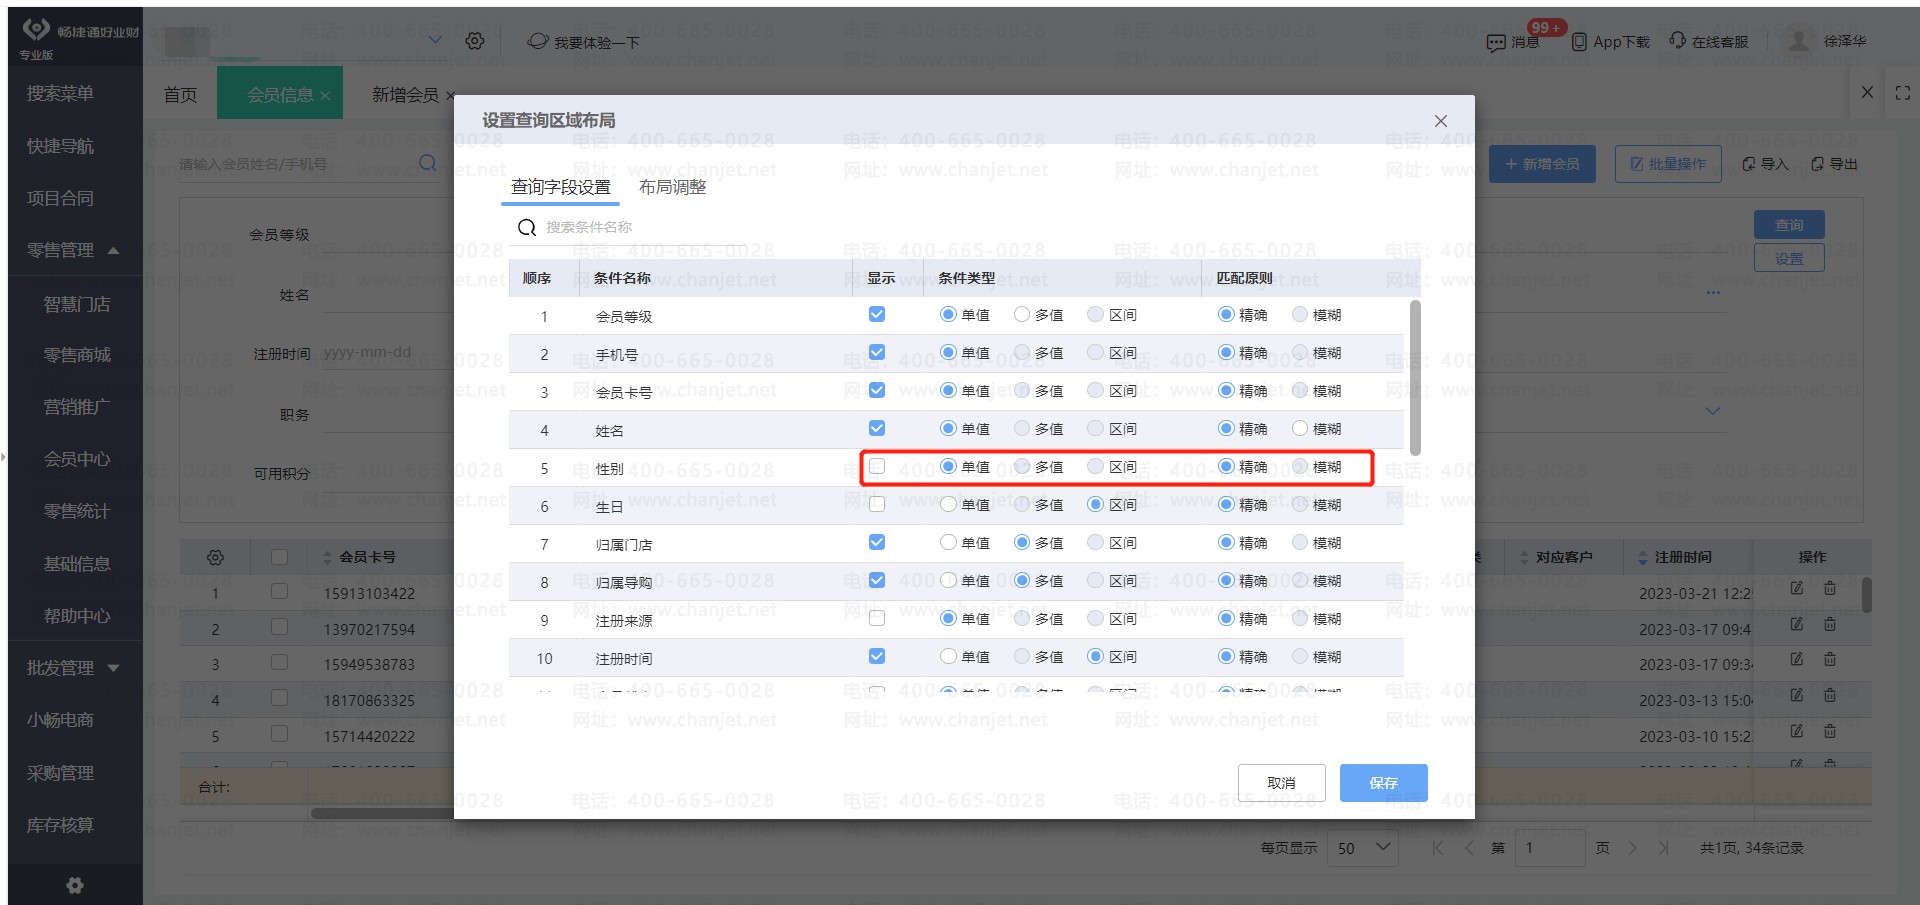Click the App下载 phone icon
Viewport: 1920px width, 905px height.
click(x=1579, y=42)
